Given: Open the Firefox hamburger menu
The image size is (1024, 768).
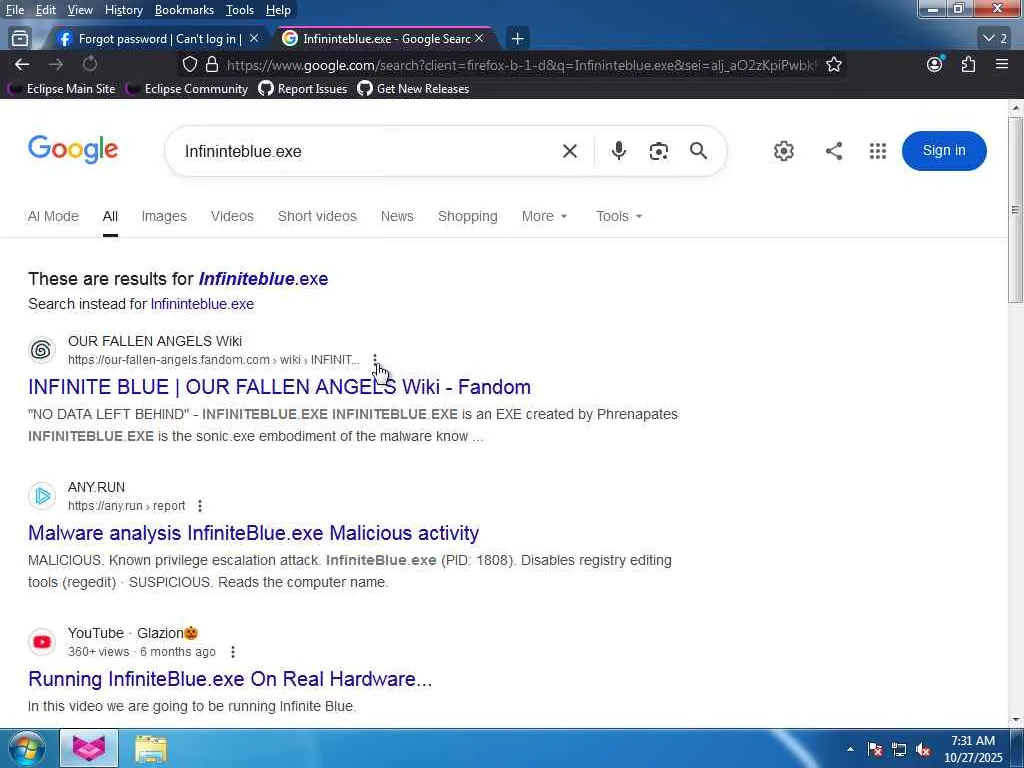Looking at the screenshot, I should click(x=1002, y=64).
